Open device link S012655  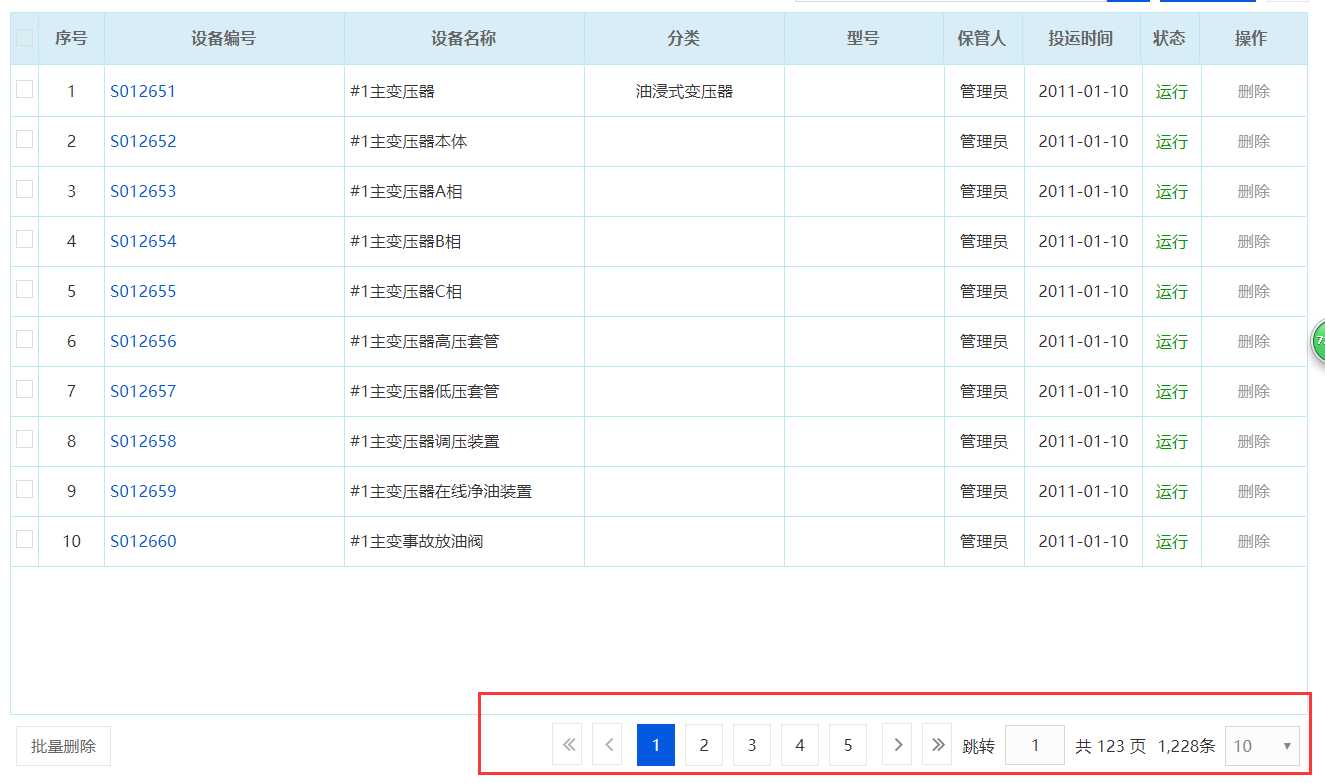(x=143, y=291)
